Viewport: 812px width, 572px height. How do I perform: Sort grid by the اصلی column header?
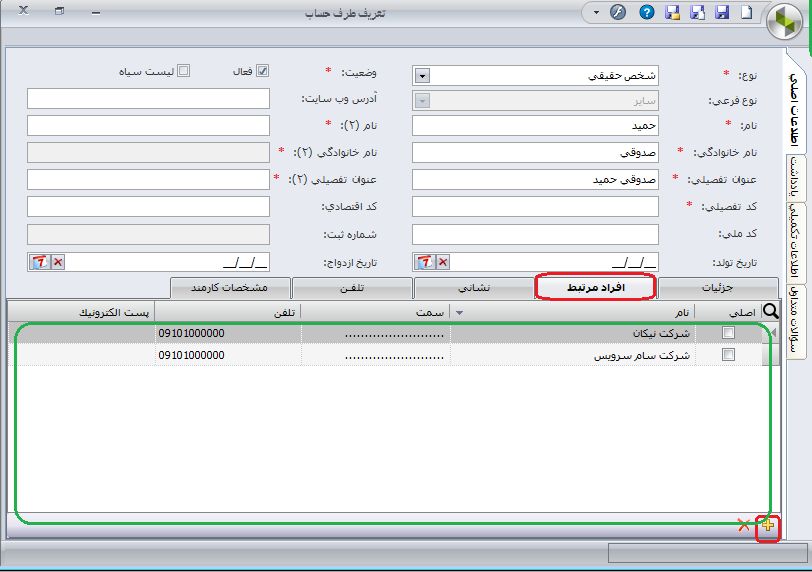tap(728, 312)
